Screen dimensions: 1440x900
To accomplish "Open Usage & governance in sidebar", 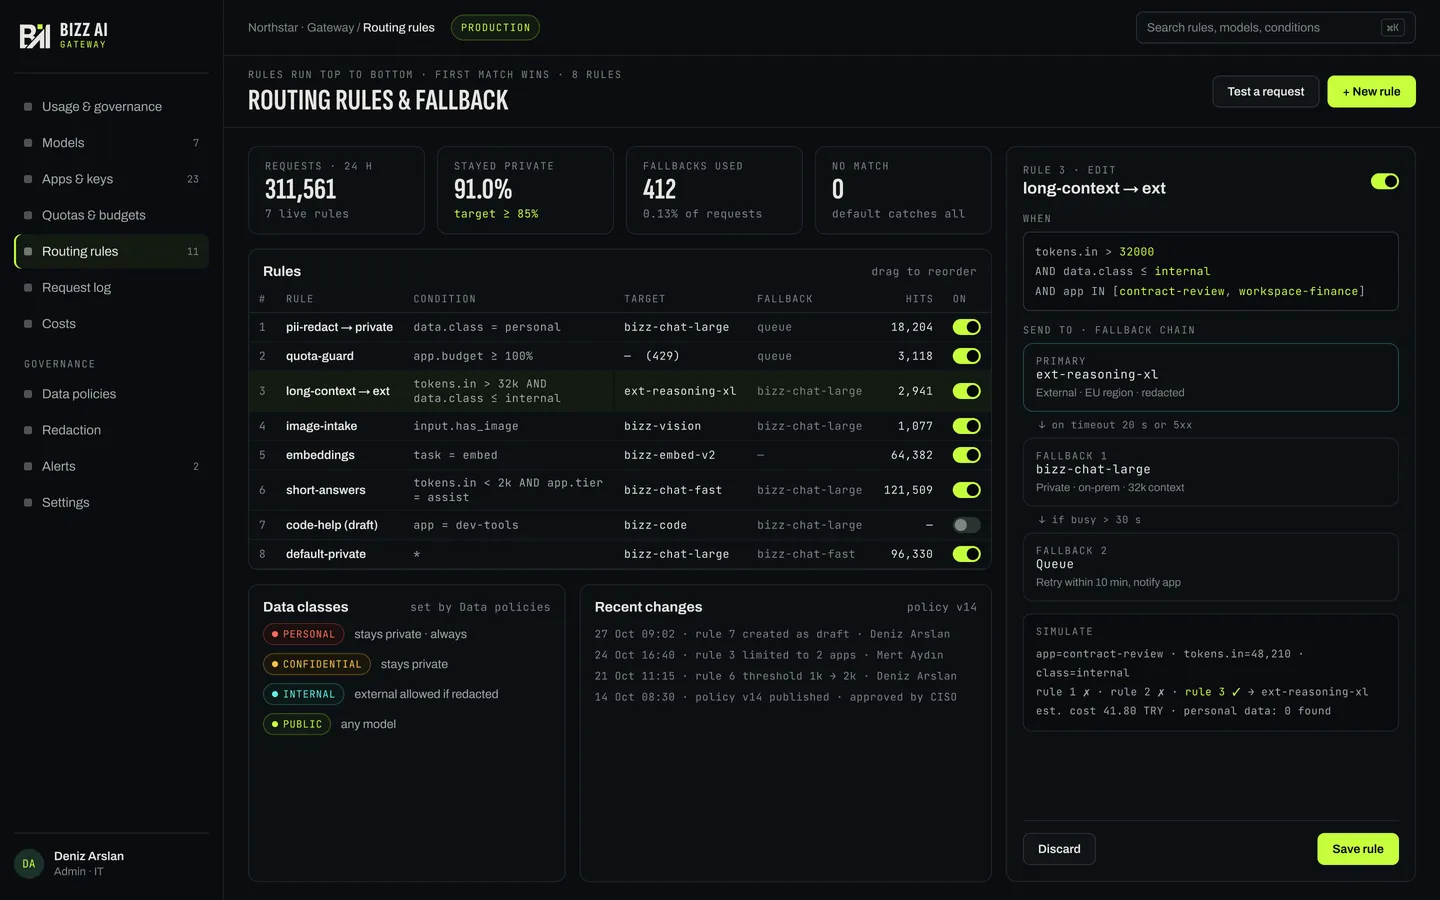I will 111,107.
